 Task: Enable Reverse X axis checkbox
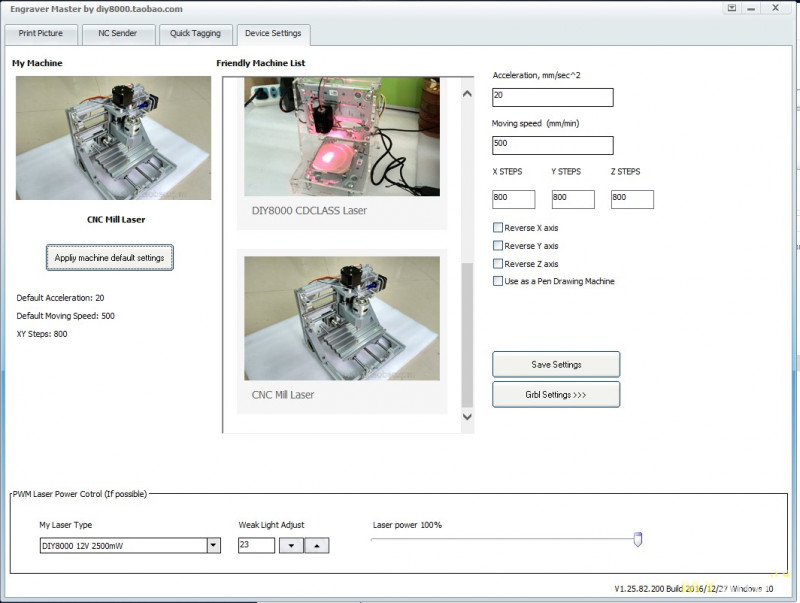[x=498, y=228]
